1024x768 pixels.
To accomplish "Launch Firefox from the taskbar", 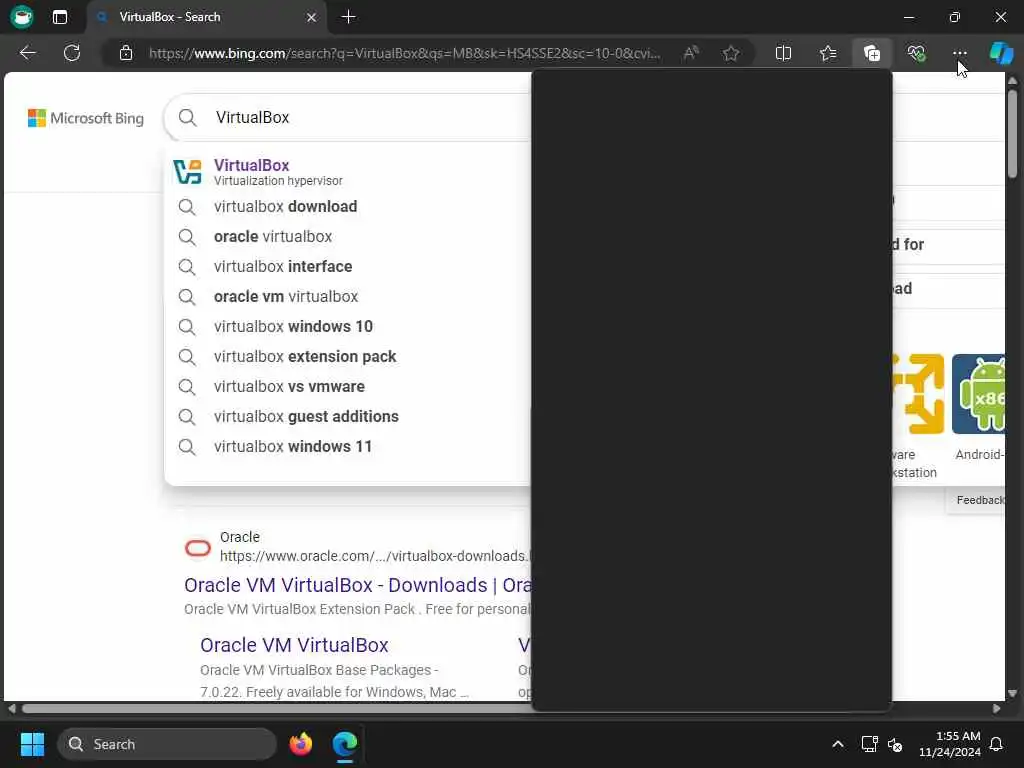I will pos(300,744).
